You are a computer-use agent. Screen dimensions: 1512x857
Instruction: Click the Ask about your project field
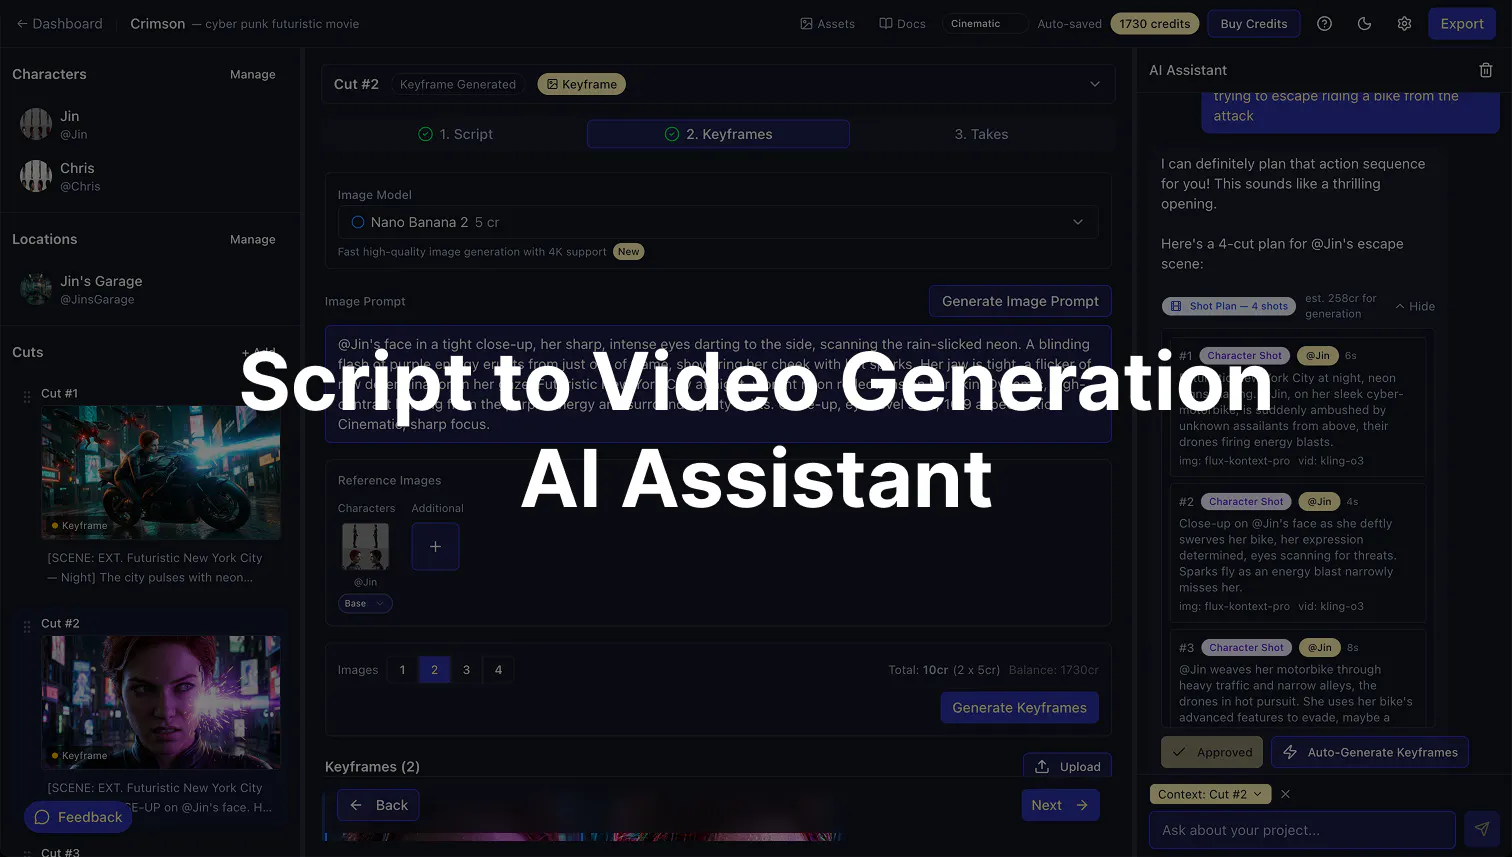click(1302, 829)
